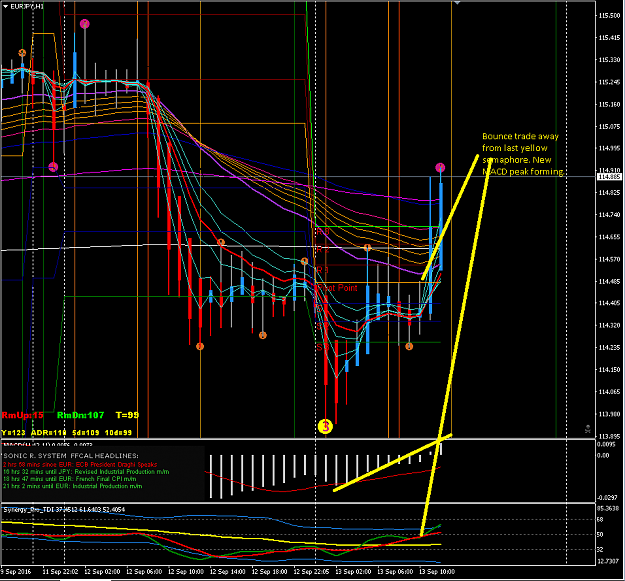Select the EUR French Final CPI headline
The height and width of the screenshot is (581, 625).
click(x=70, y=479)
